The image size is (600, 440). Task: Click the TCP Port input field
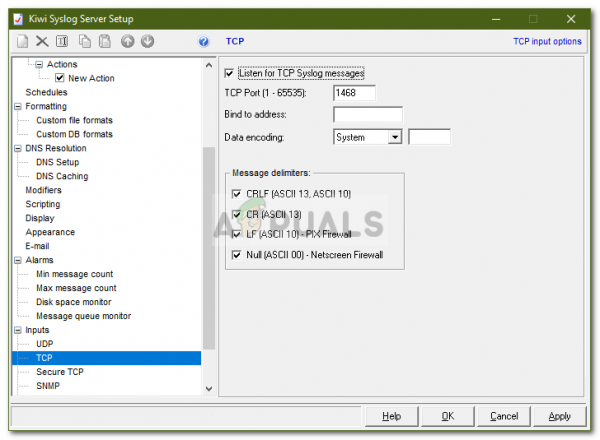[x=354, y=93]
